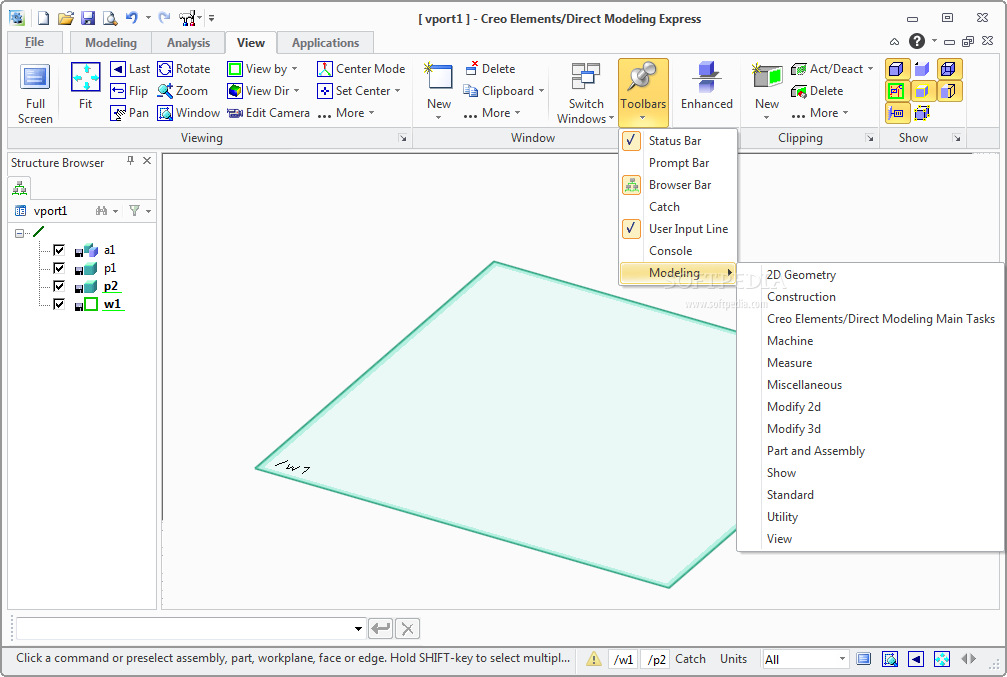Click the /p2 status bar button

[656, 659]
